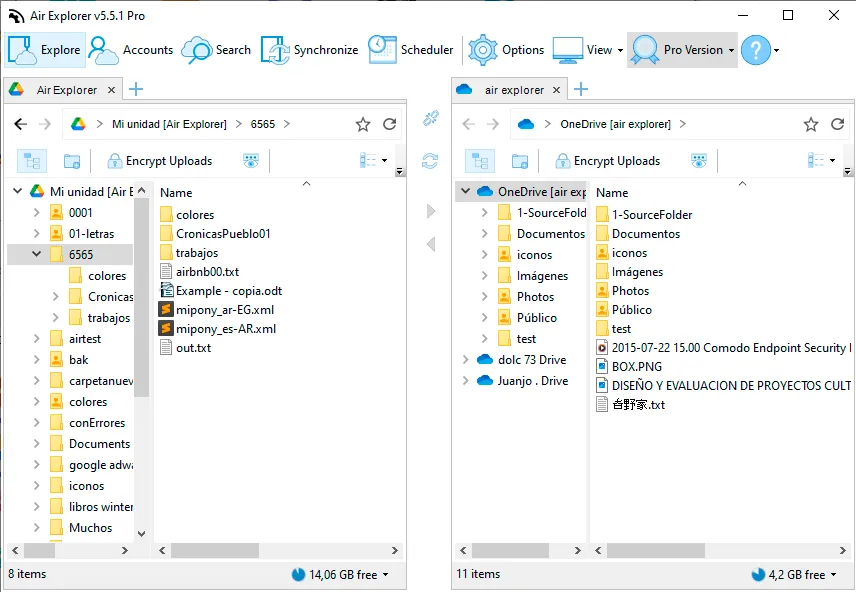The image size is (856, 592).
Task: Go forward in left pane navigation
Action: click(x=45, y=124)
